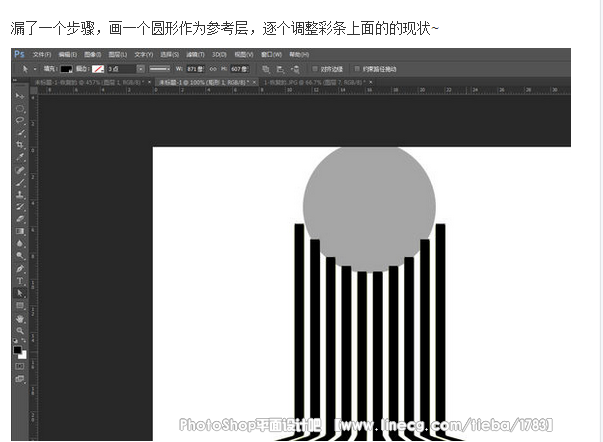Open the stroke line style dropdown

[161, 68]
